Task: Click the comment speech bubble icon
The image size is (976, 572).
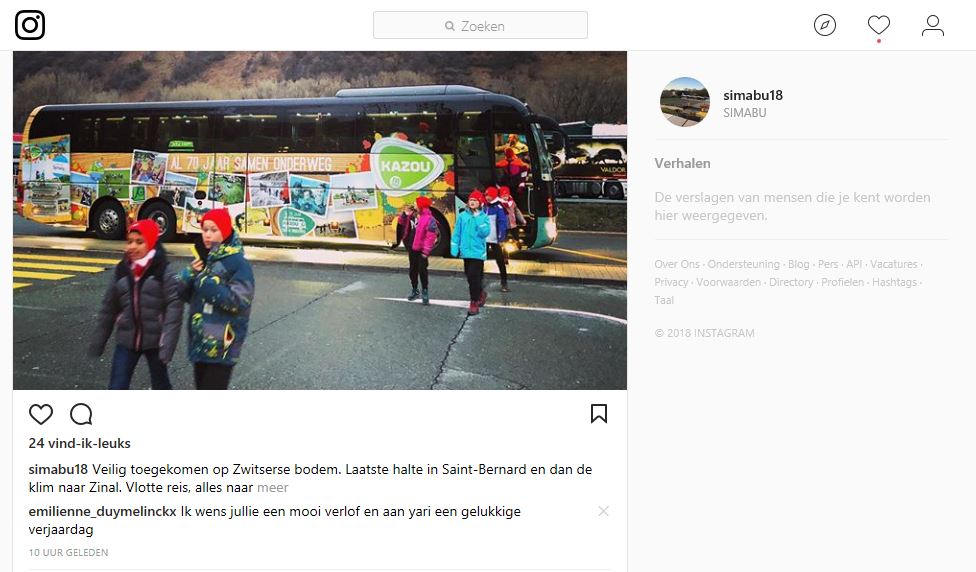Action: [x=81, y=414]
